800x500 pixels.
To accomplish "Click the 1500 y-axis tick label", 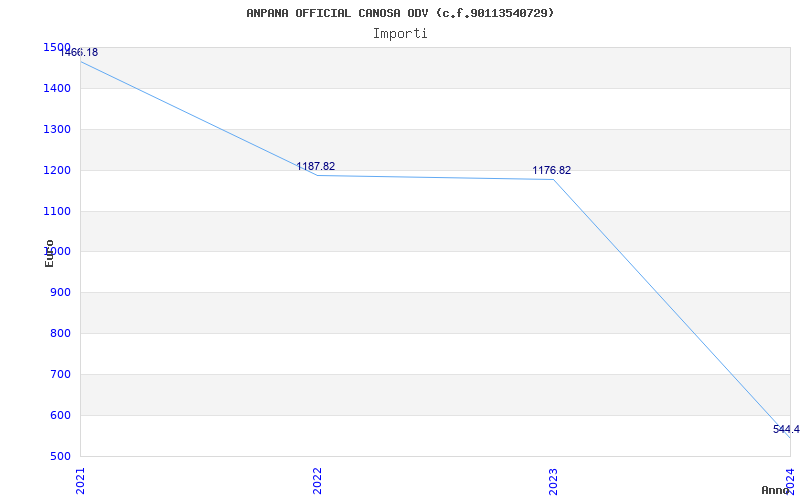I will 57,47.
